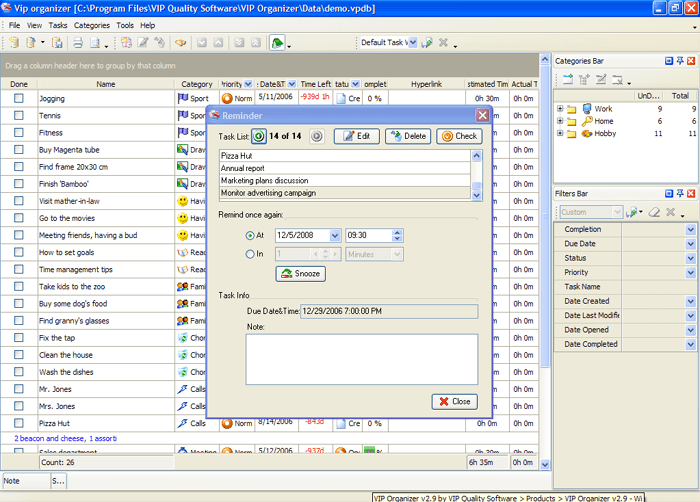Check Done box for Fix the tap
The height and width of the screenshot is (502, 700).
coord(19,338)
